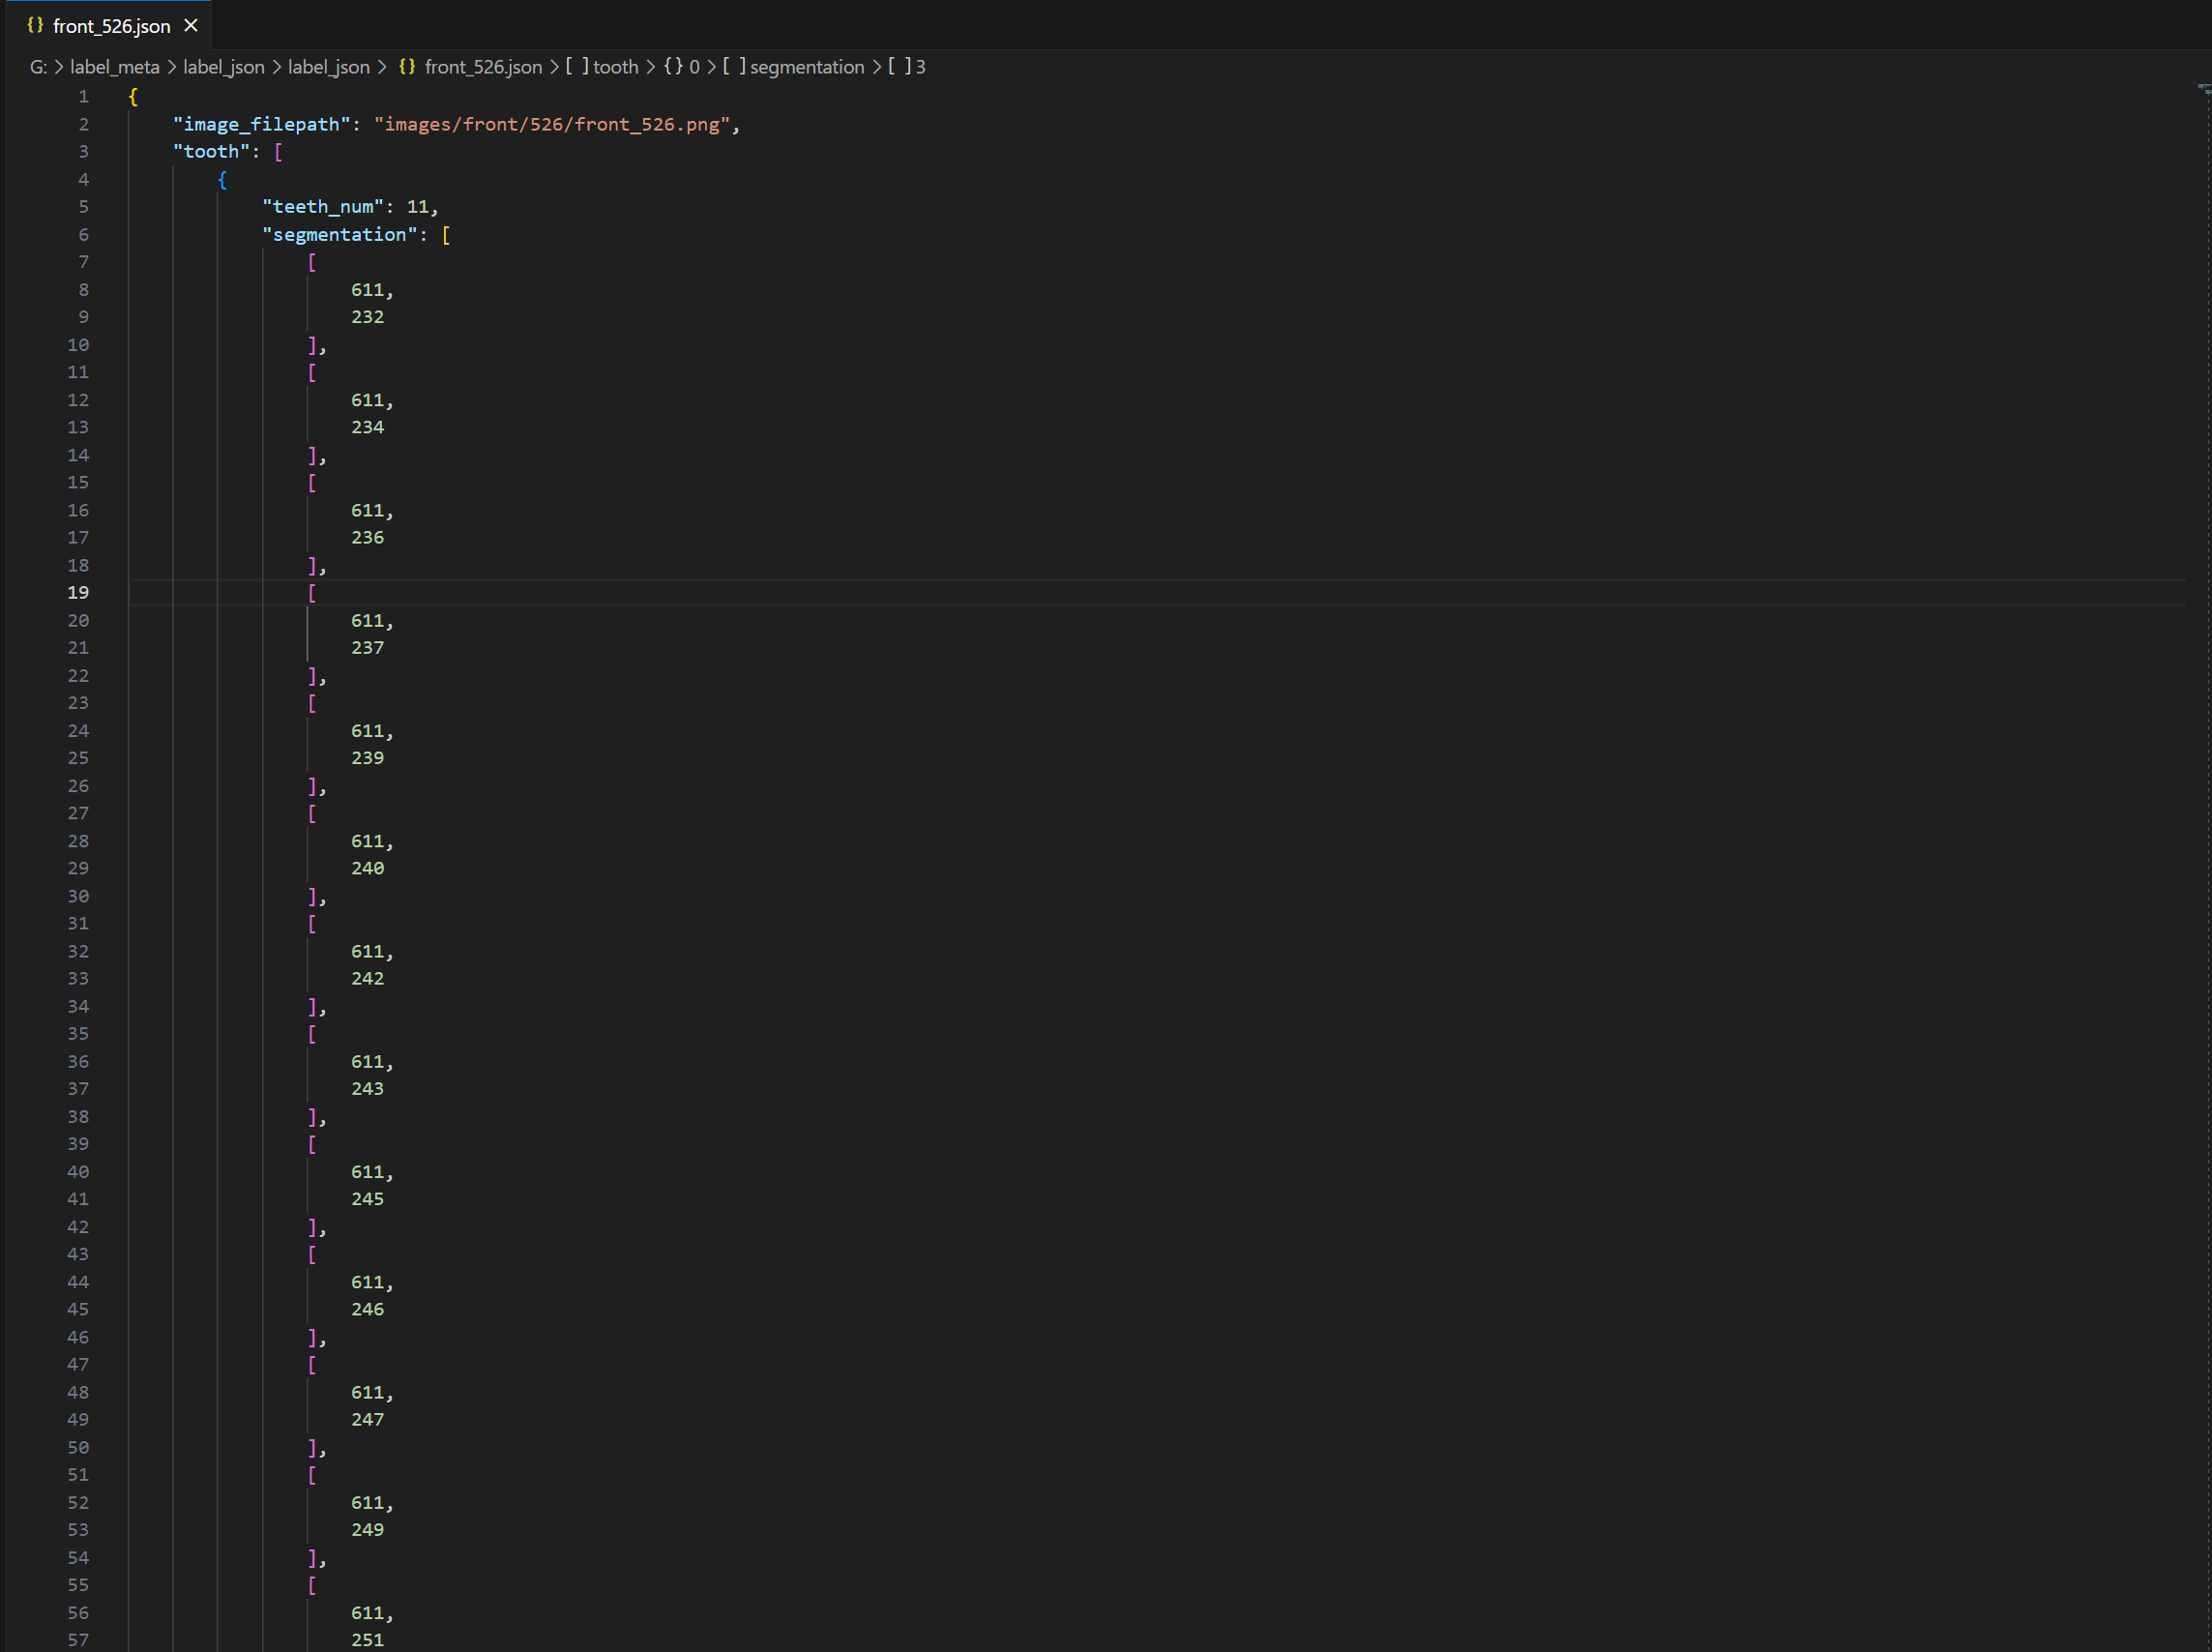
Task: Open the front_526.json breadcrumb file entry
Action: coord(483,67)
